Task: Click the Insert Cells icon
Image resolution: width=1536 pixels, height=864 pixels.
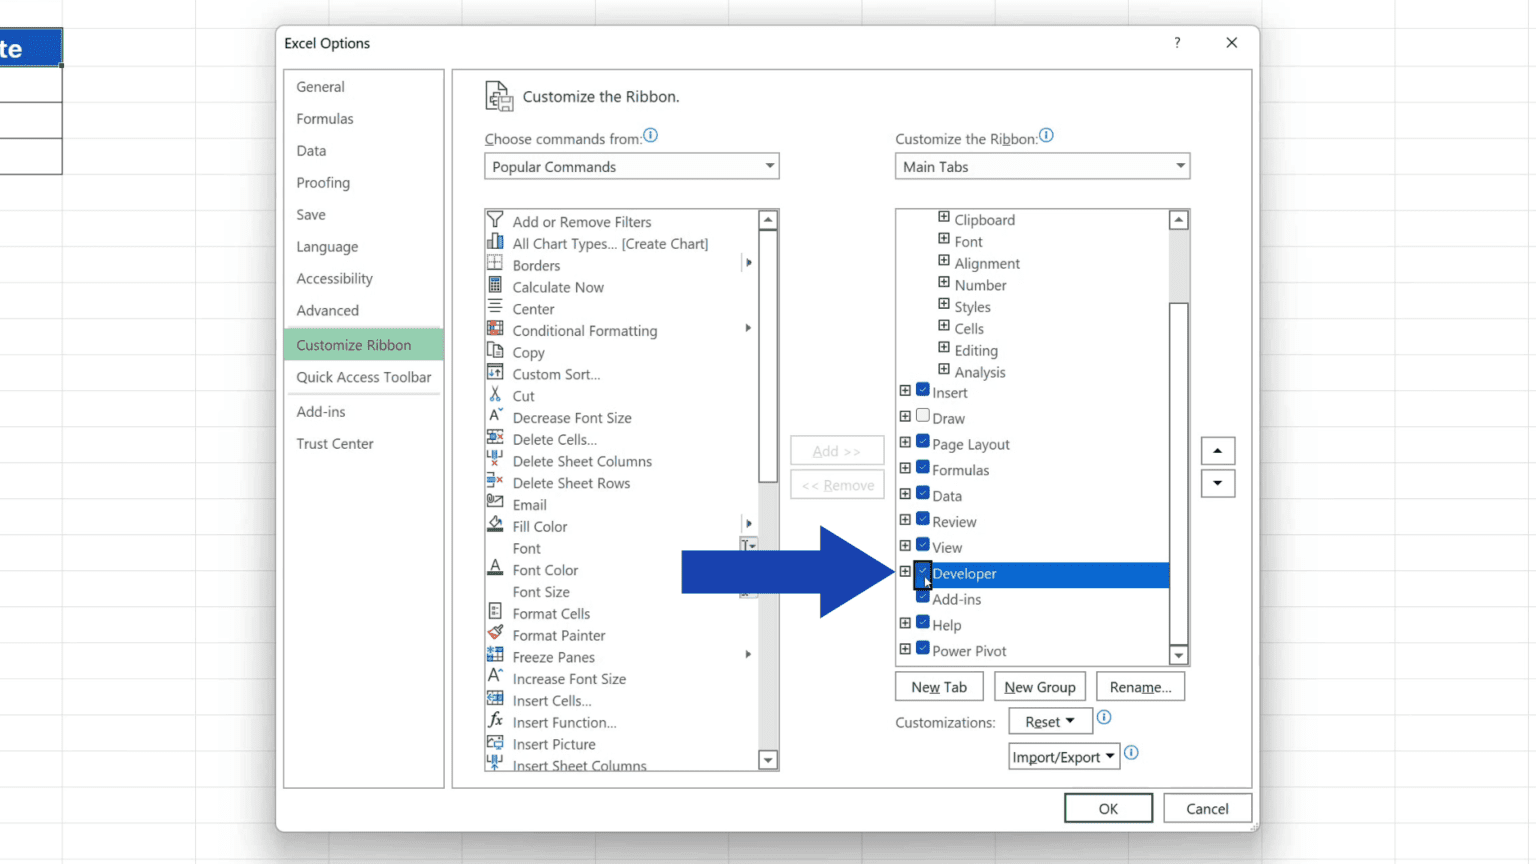Action: tap(495, 699)
